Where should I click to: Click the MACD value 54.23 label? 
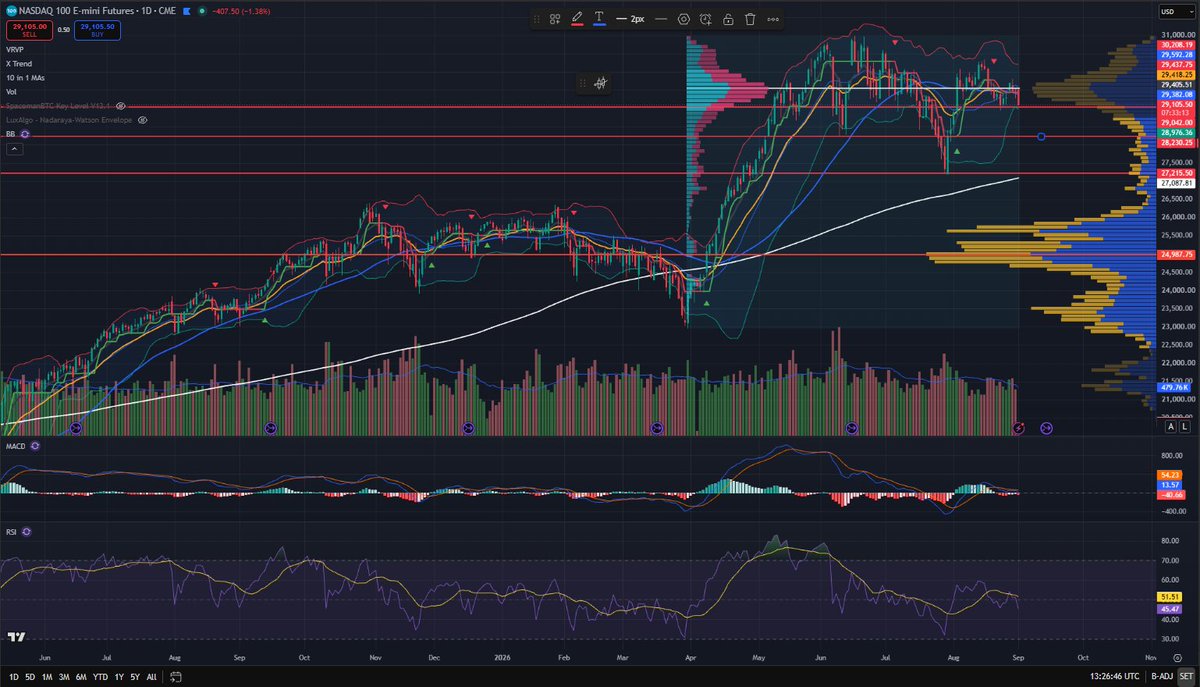1169,474
